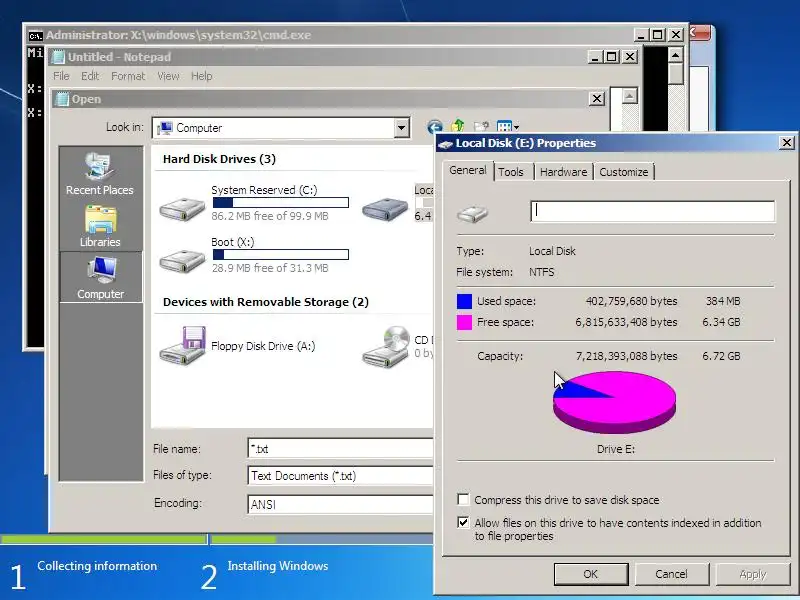
Task: Click the Open dialog title icon
Action: [x=62, y=98]
